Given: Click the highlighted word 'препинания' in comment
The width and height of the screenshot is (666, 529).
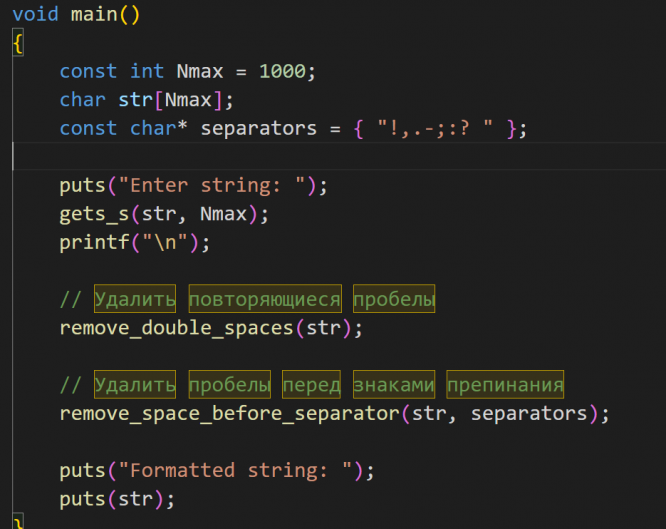Looking at the screenshot, I should pyautogui.click(x=505, y=385).
